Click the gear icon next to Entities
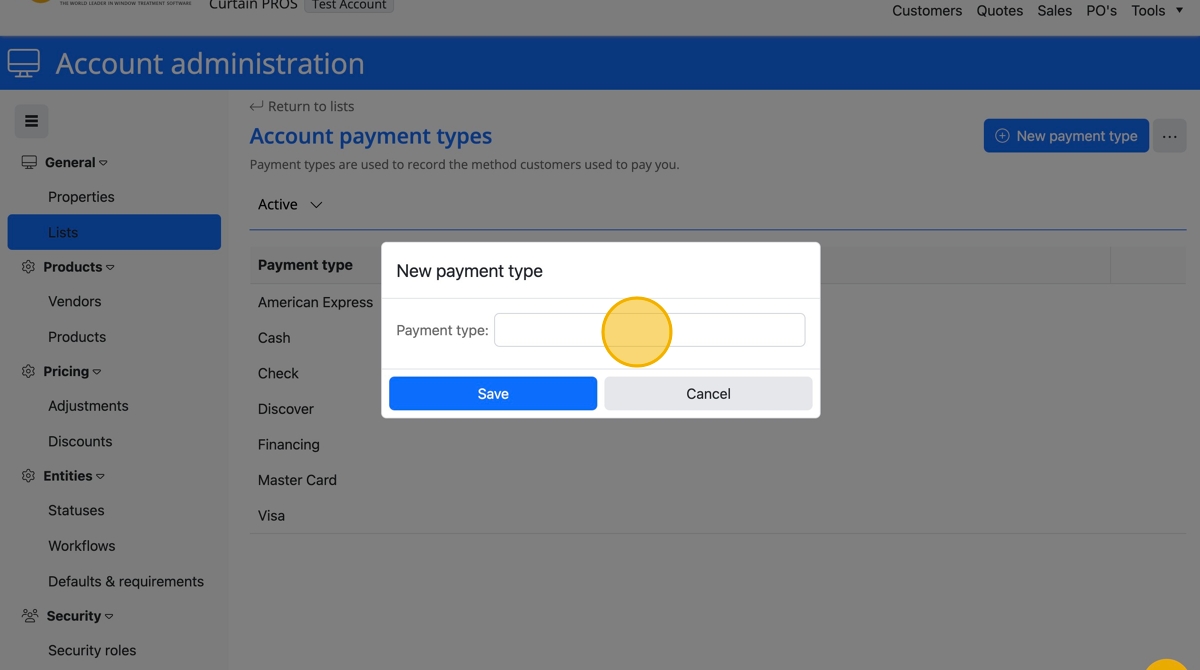 (x=28, y=476)
